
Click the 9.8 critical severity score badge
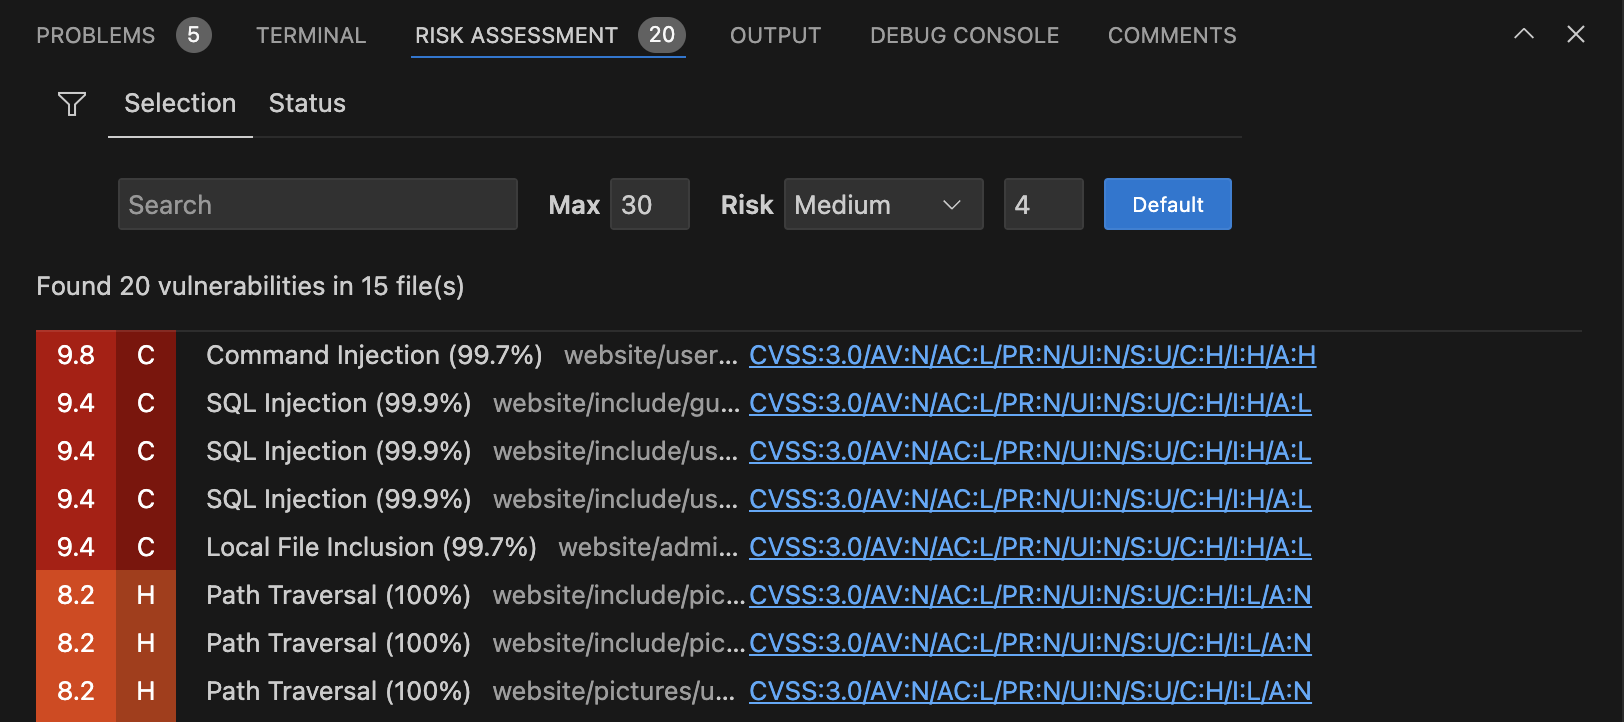76,355
